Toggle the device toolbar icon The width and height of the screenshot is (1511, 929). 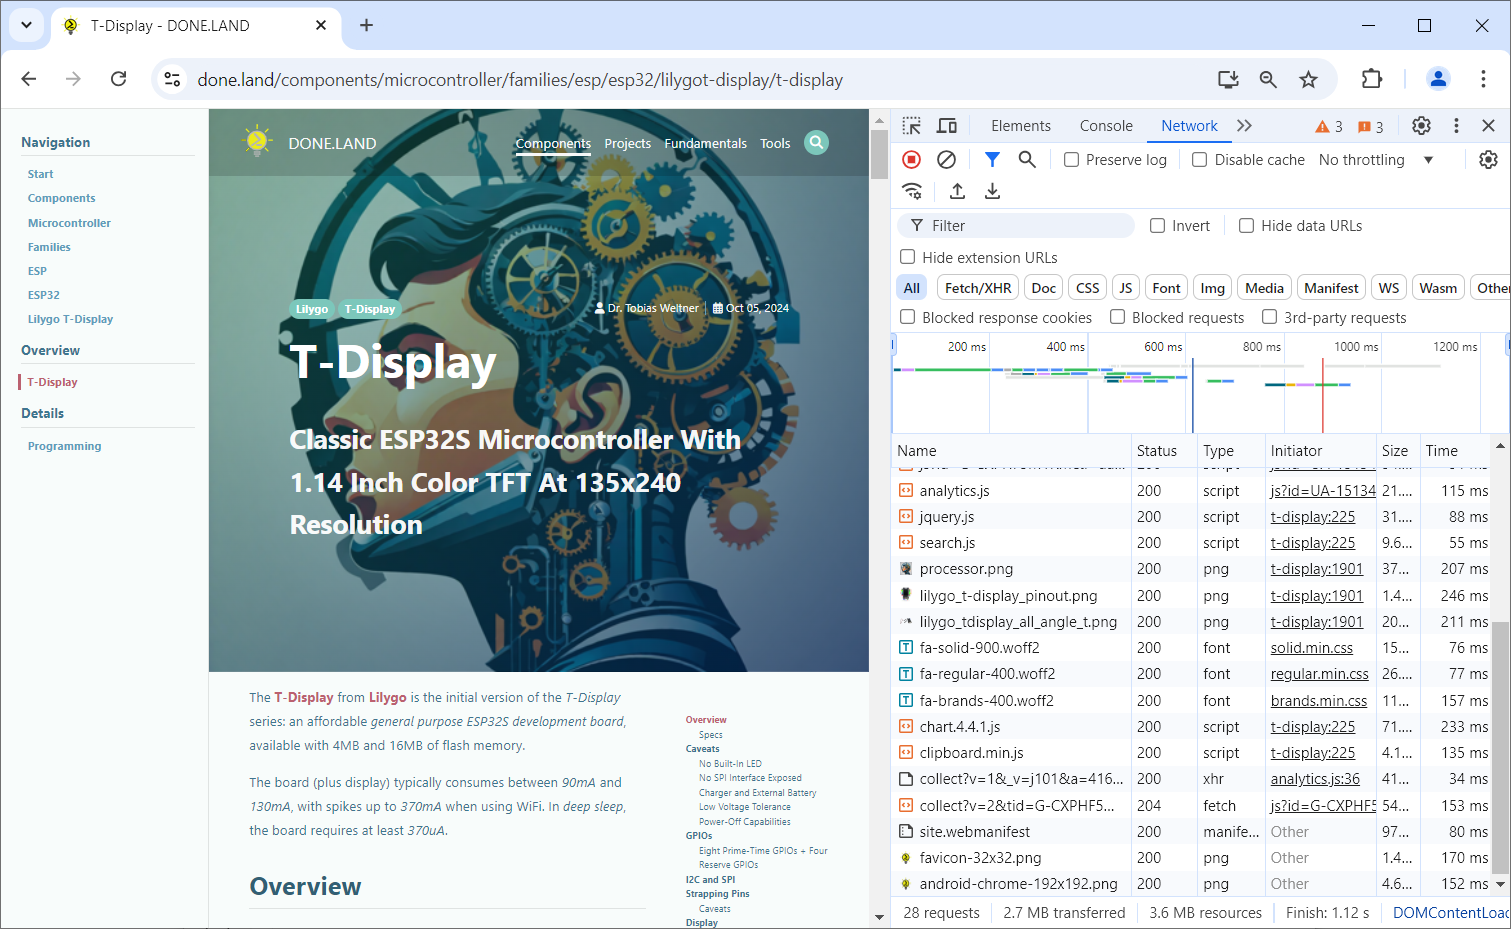click(x=946, y=126)
